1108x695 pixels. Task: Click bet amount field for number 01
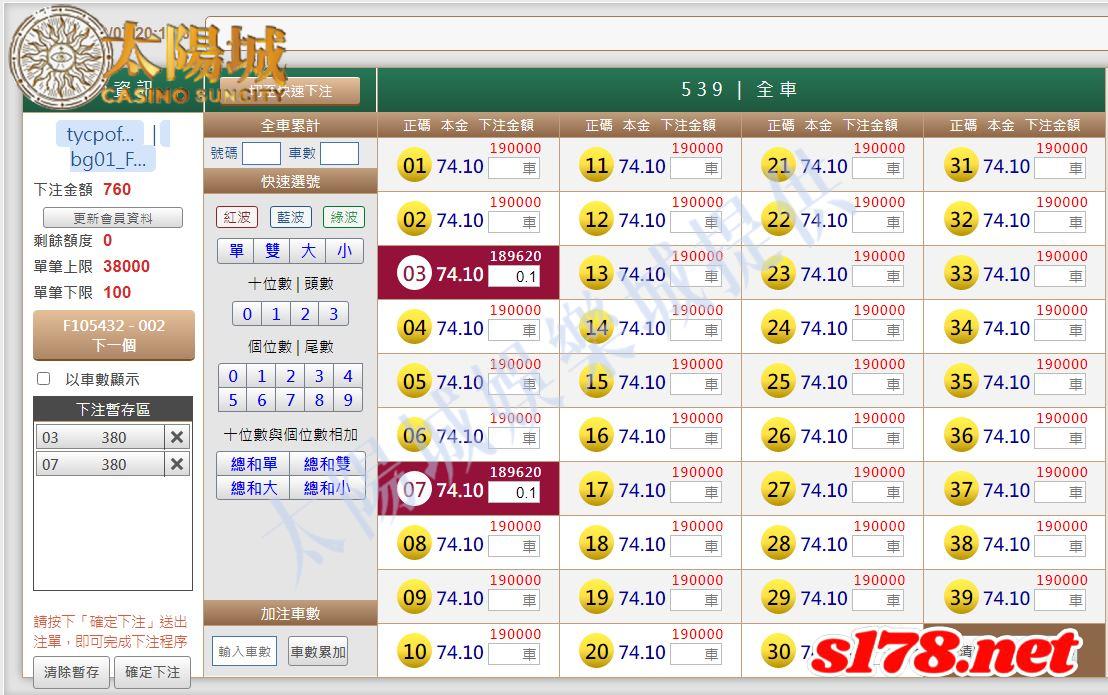pyautogui.click(x=514, y=168)
